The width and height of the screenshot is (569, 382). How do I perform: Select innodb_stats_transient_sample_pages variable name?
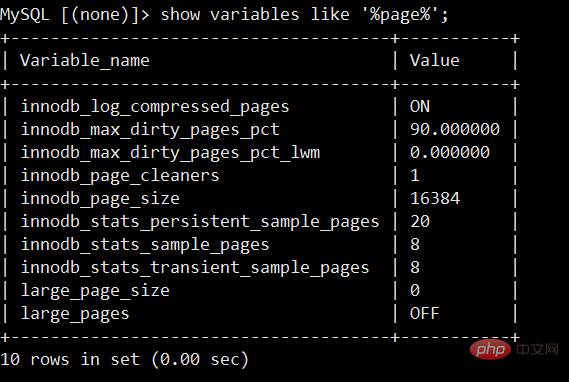click(195, 268)
